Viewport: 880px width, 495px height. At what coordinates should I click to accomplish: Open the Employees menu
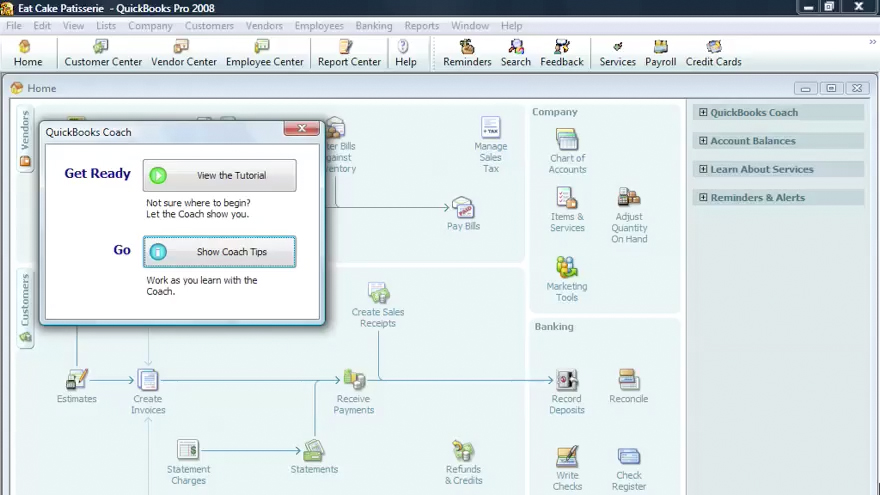(319, 26)
